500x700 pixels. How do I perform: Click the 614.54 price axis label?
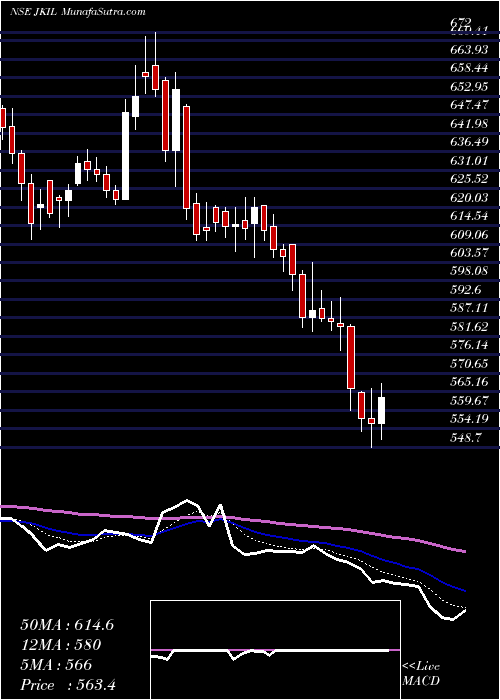pos(469,216)
